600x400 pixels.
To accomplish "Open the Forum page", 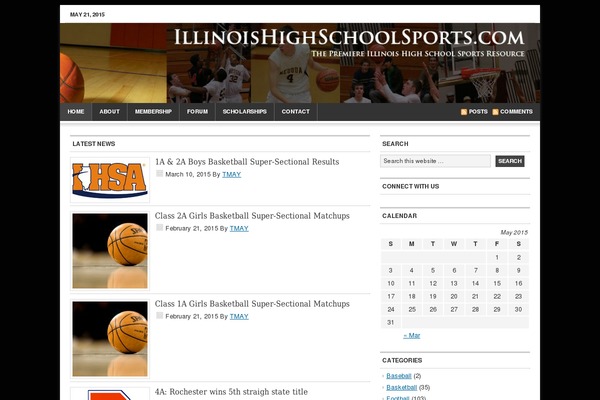I will coord(197,112).
